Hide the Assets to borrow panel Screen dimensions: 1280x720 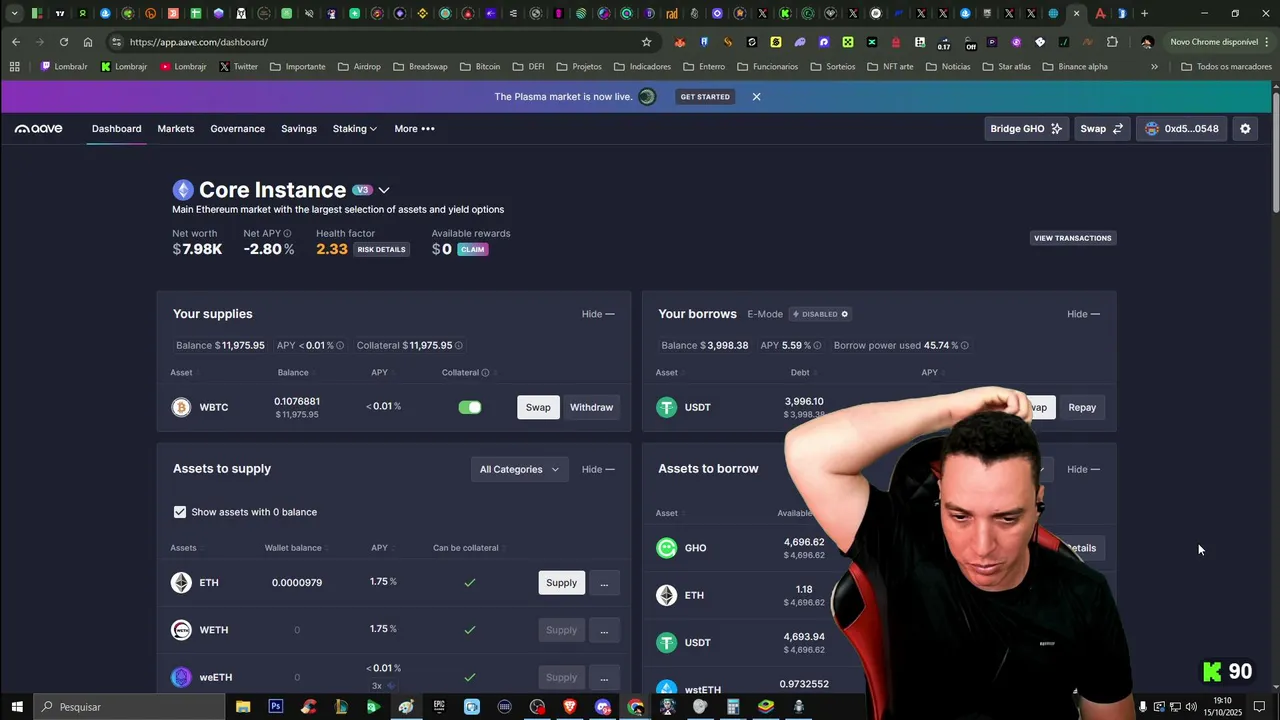tap(1083, 469)
